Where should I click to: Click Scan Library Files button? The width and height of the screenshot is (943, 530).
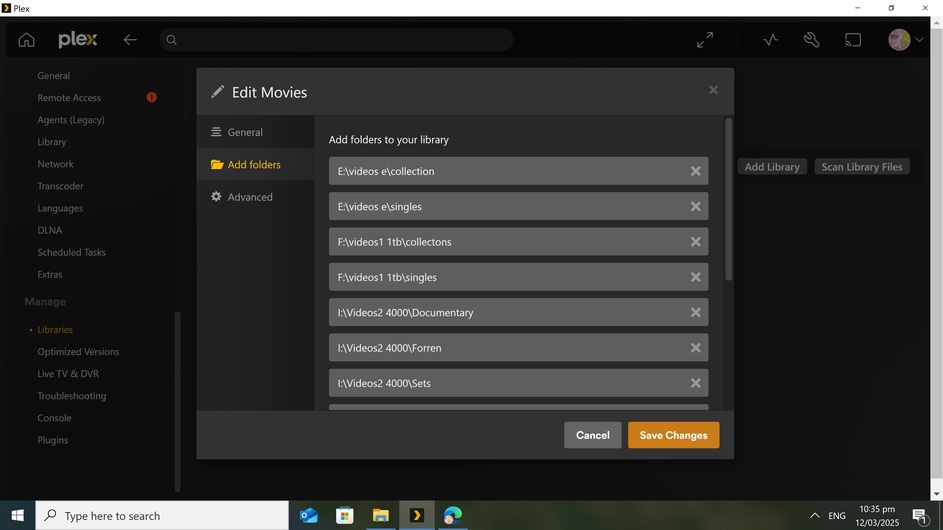pyautogui.click(x=862, y=167)
